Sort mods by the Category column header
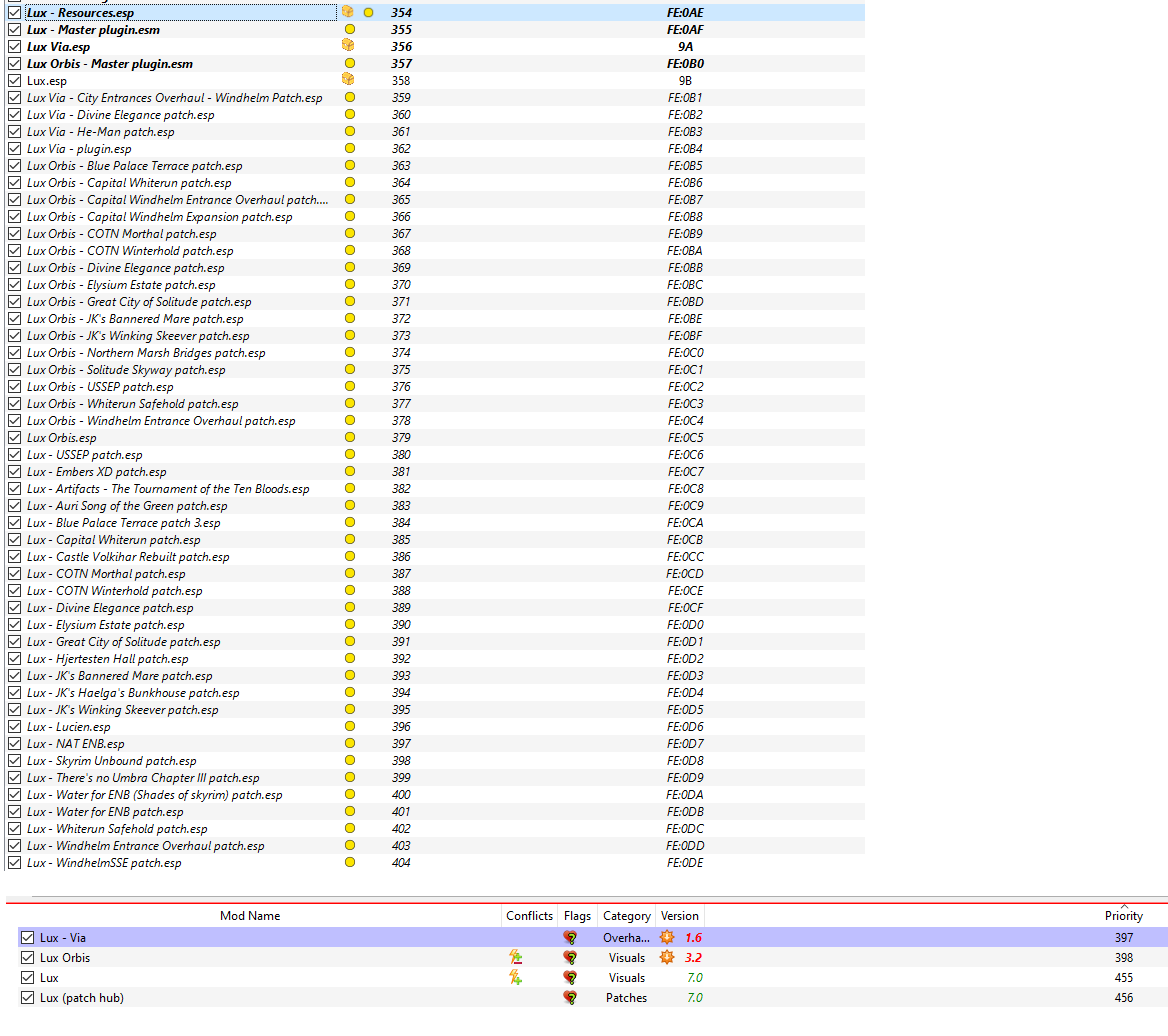 click(626, 916)
